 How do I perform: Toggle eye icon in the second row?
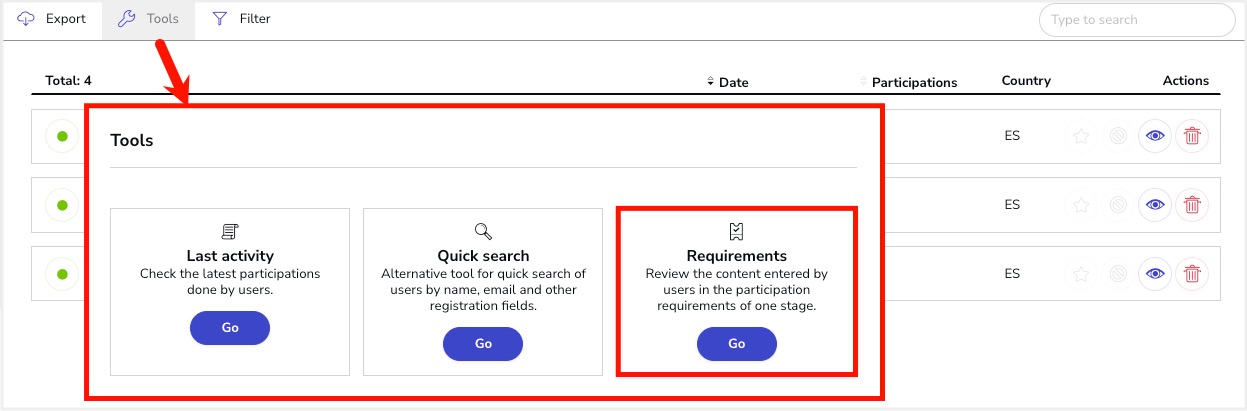[x=1155, y=205]
